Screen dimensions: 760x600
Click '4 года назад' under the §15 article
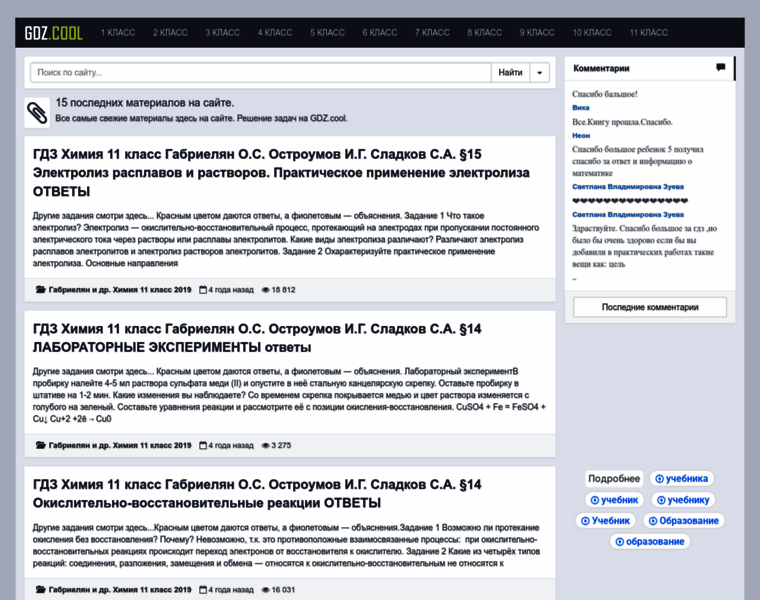coord(231,290)
